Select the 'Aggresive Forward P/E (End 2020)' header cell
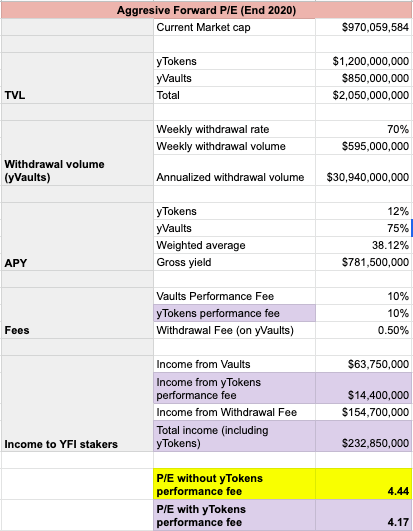 (206, 10)
